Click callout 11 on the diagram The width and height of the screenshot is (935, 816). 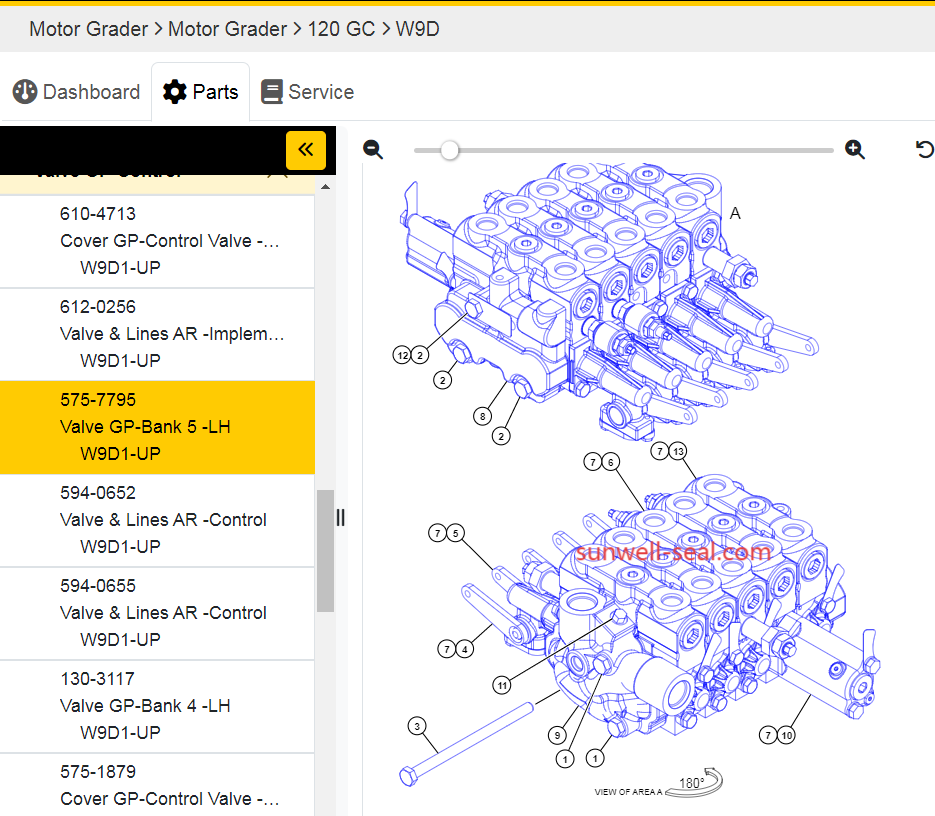502,685
